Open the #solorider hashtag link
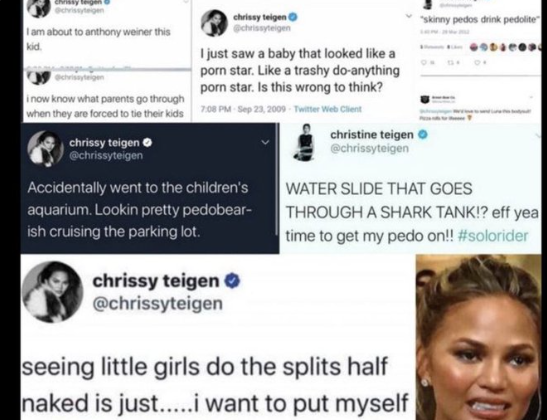 (493, 236)
